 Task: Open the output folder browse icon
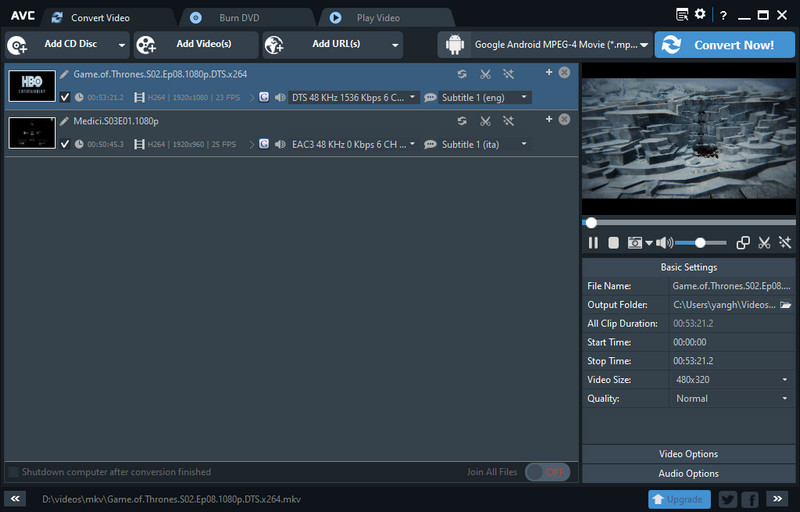786,305
